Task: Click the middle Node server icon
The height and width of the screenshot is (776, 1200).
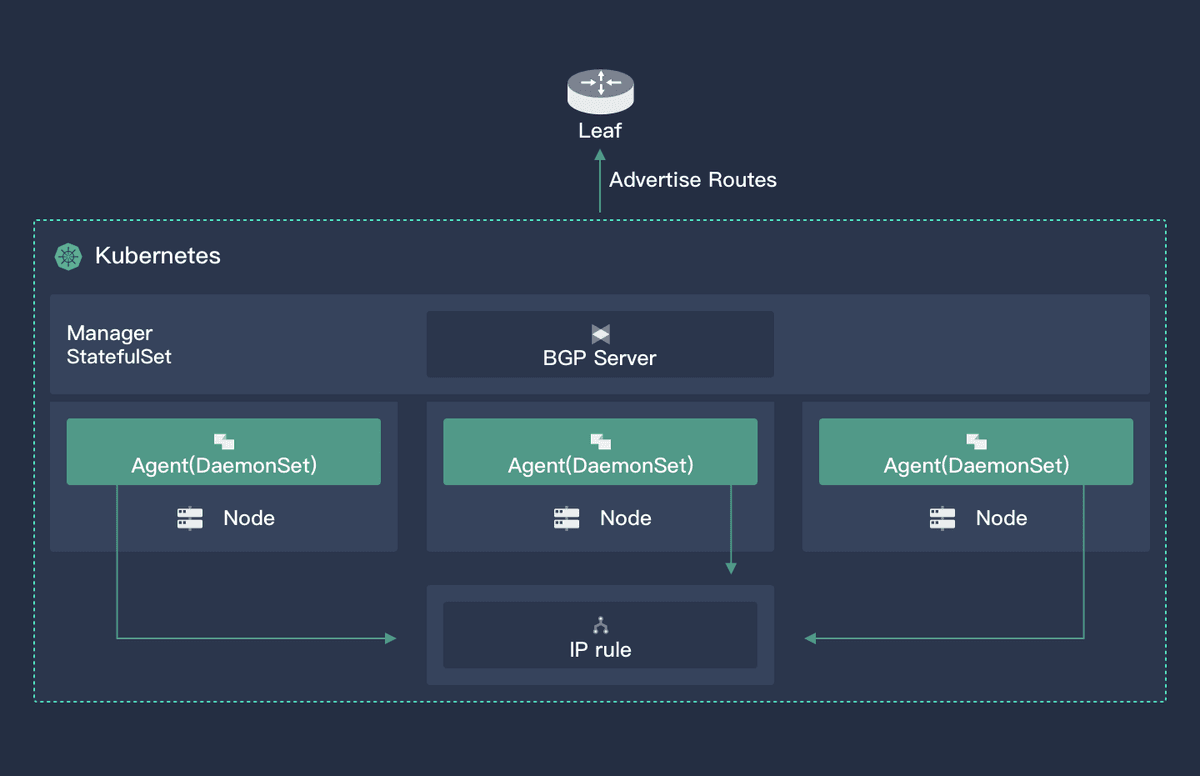Action: 566,518
